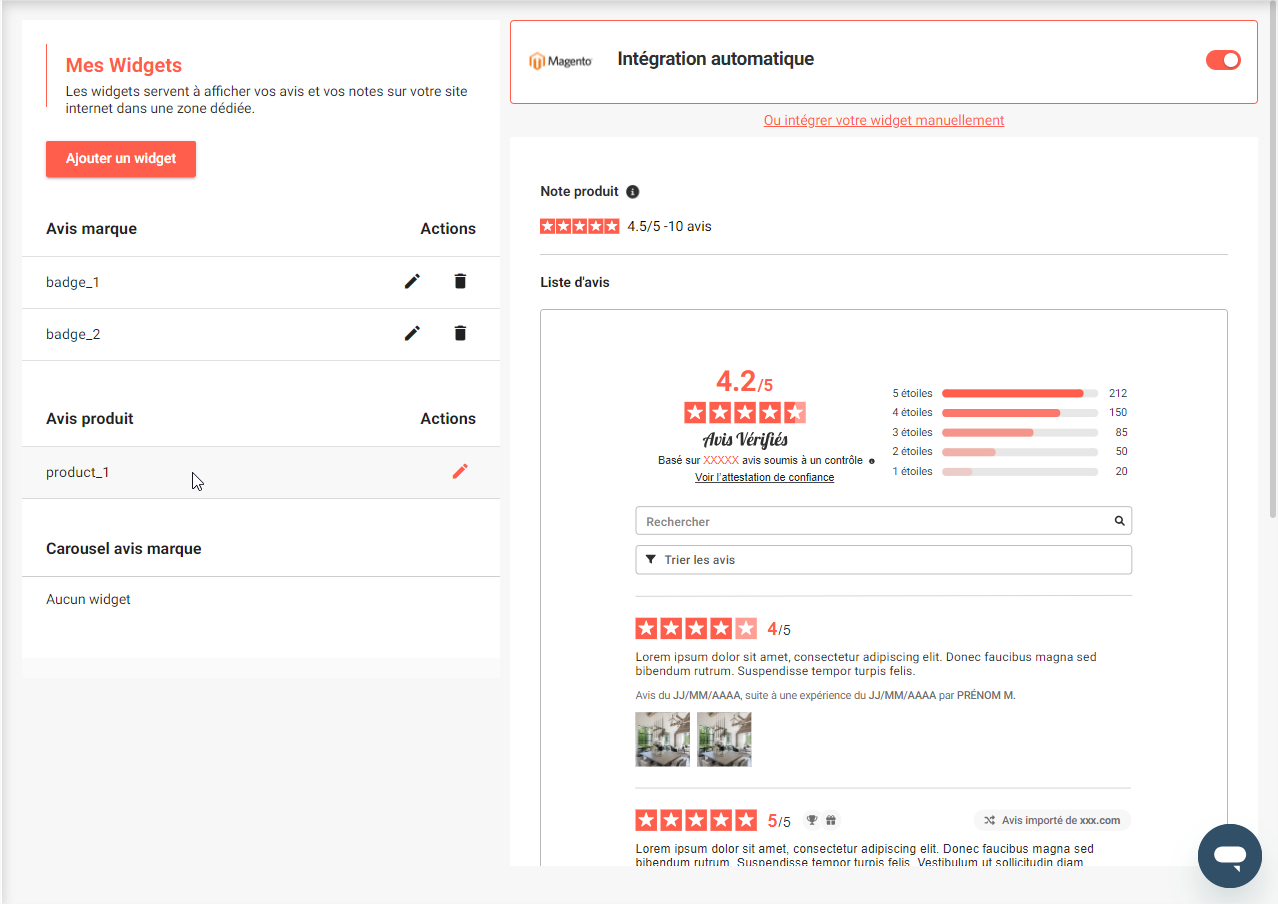1278x904 pixels.
Task: Delete badge_2 using trash icon
Action: [x=460, y=334]
